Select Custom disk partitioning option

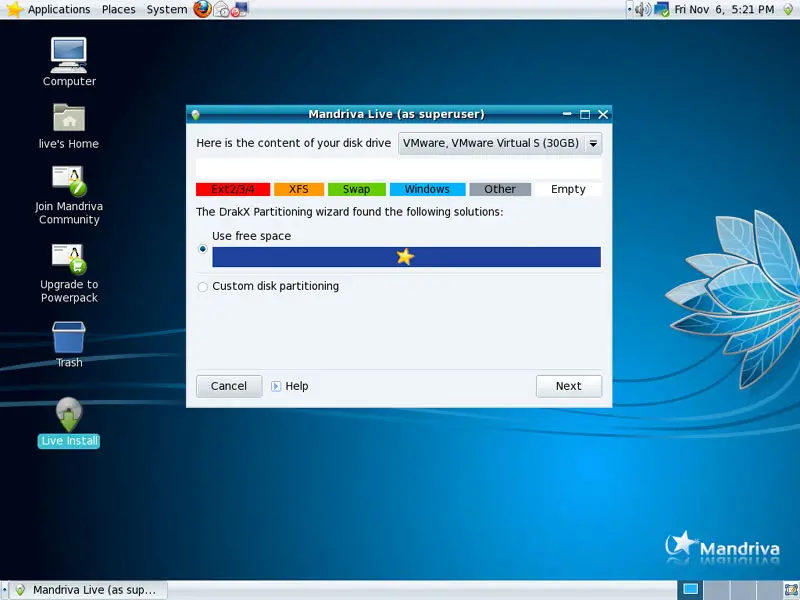coord(203,287)
